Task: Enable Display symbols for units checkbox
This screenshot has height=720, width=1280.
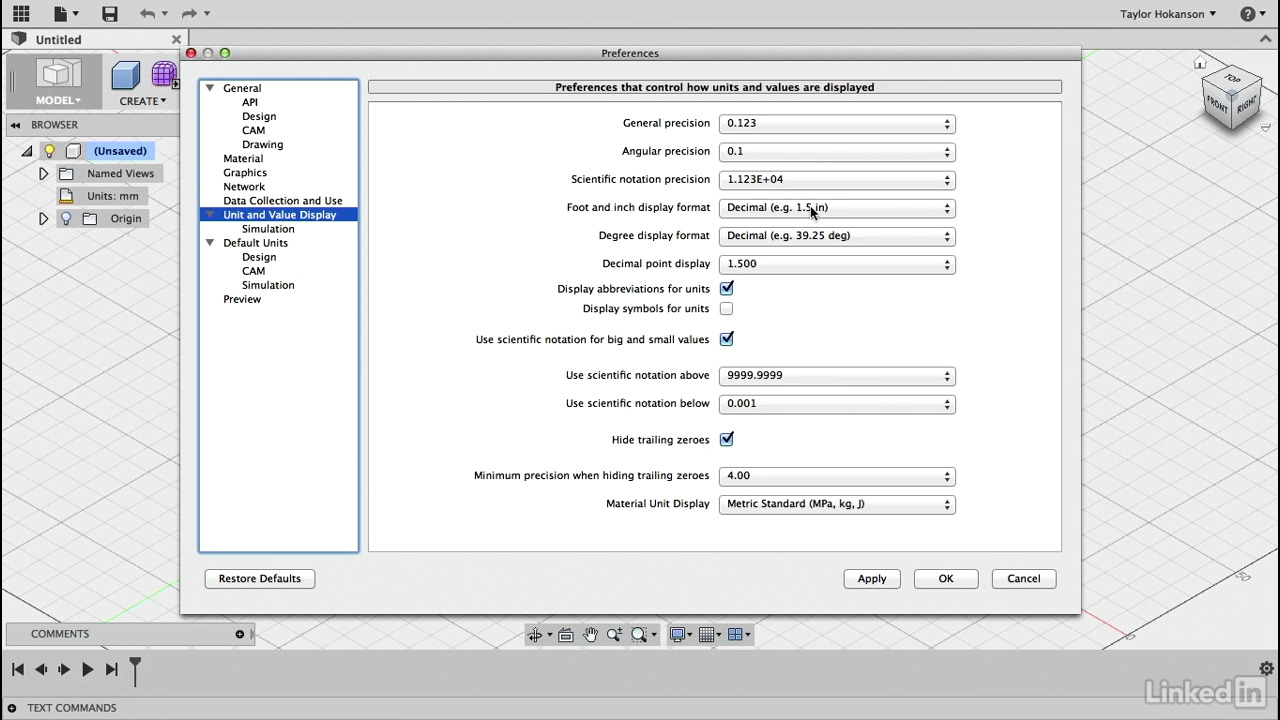Action: pyautogui.click(x=727, y=309)
